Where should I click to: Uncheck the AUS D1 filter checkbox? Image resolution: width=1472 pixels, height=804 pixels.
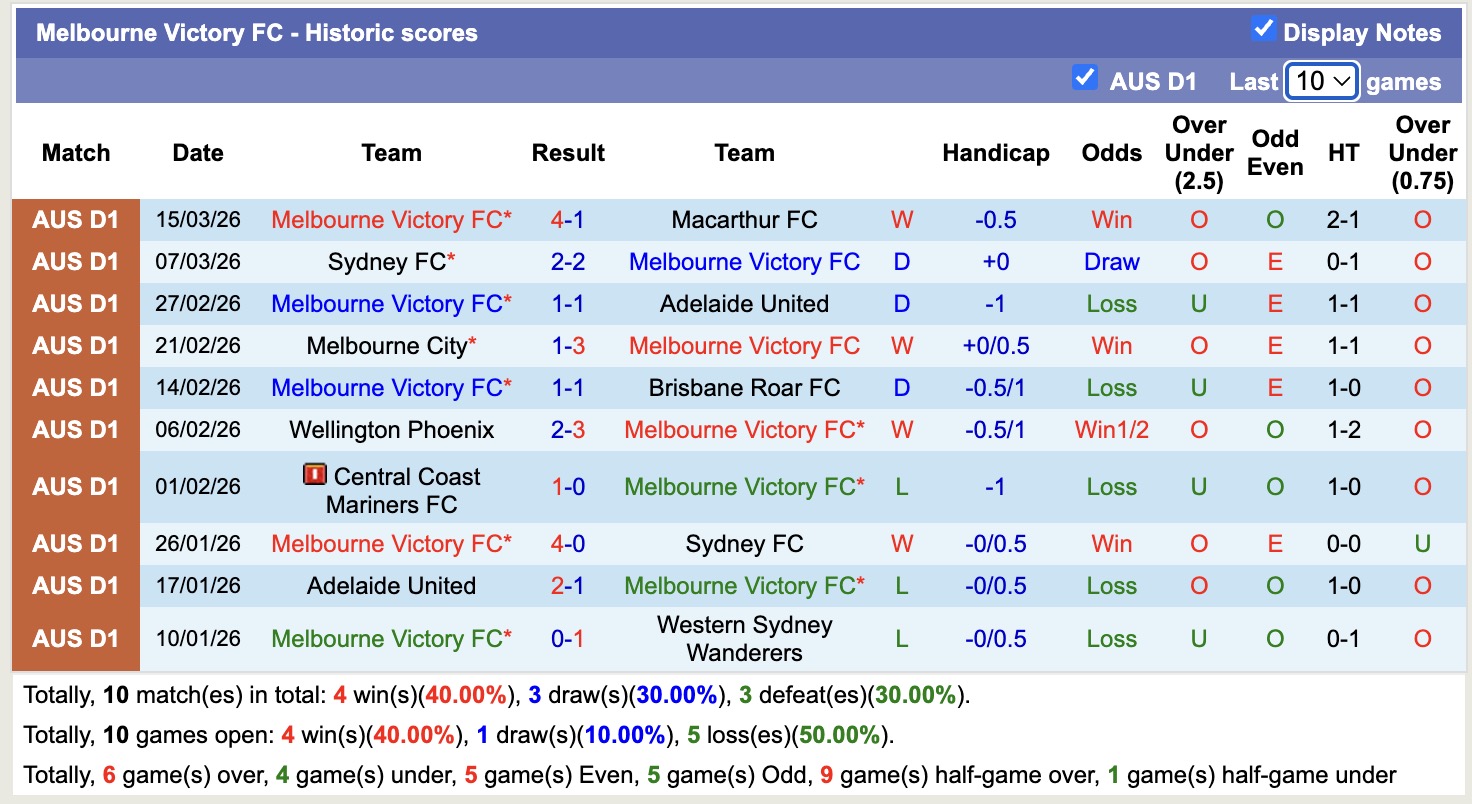pos(1084,76)
